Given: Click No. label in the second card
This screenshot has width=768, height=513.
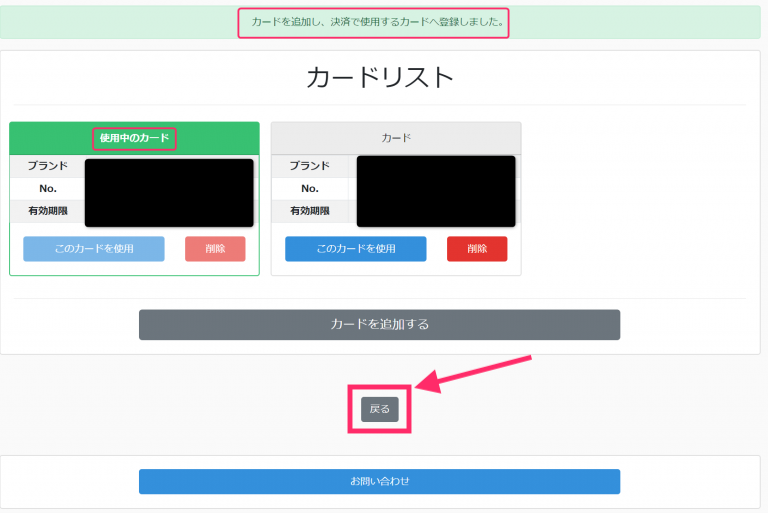Looking at the screenshot, I should 310,189.
